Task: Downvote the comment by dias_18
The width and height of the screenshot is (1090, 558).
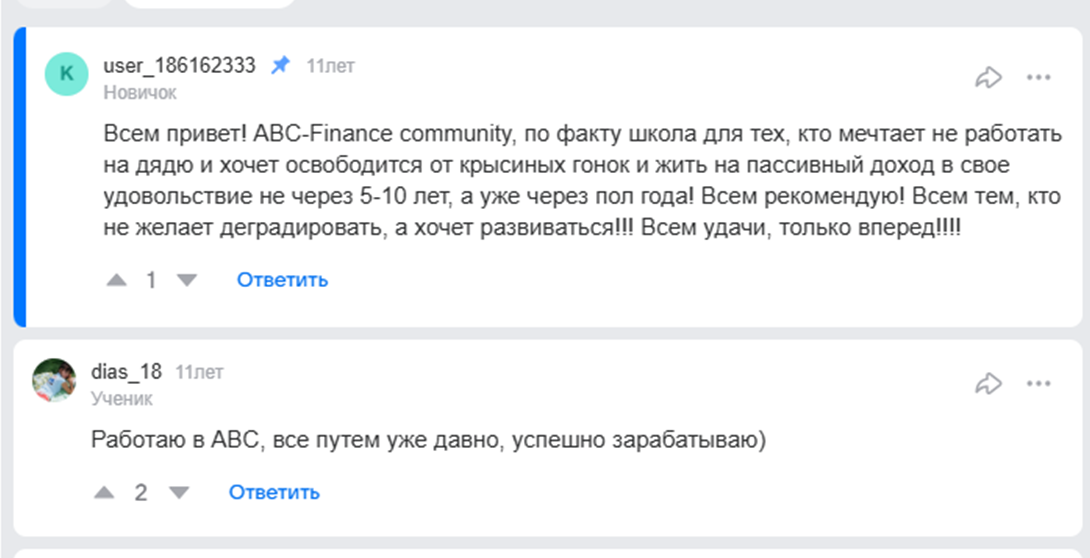Action: 179,492
